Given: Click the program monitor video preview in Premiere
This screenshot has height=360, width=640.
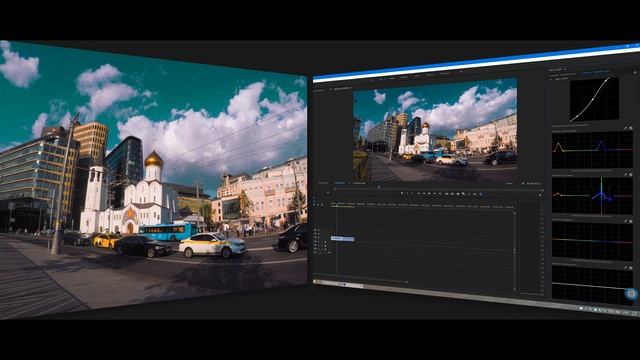Looking at the screenshot, I should pyautogui.click(x=435, y=131).
